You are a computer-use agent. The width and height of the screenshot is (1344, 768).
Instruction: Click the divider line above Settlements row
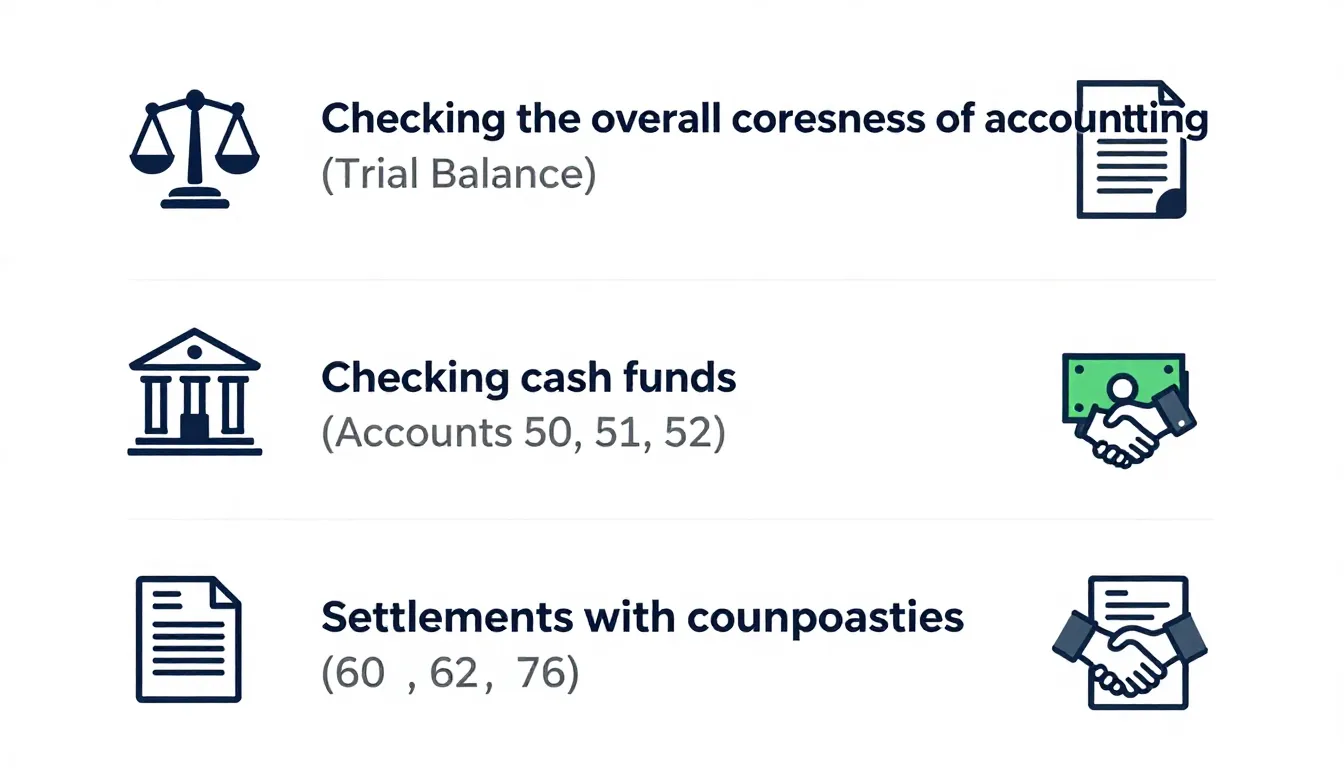click(x=672, y=520)
